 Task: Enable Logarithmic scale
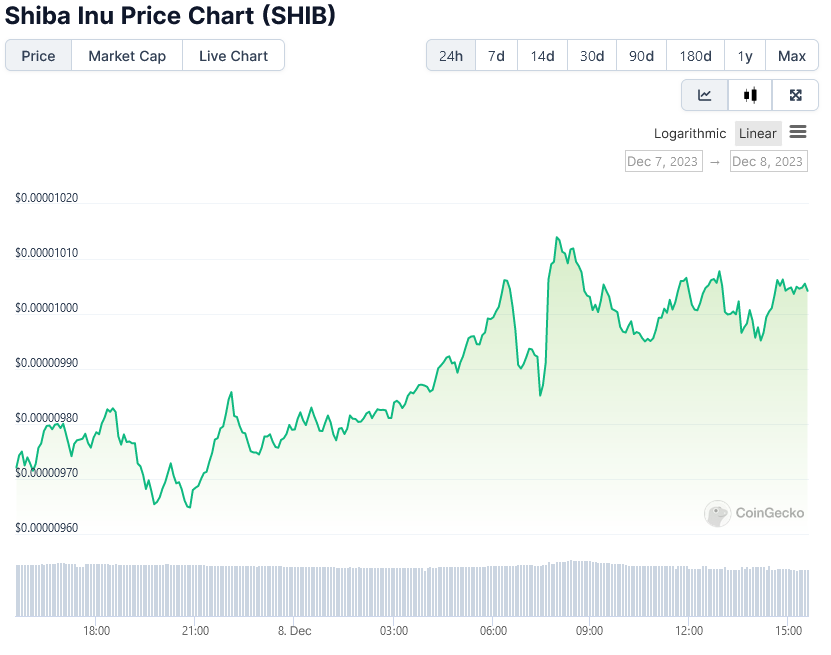click(689, 134)
